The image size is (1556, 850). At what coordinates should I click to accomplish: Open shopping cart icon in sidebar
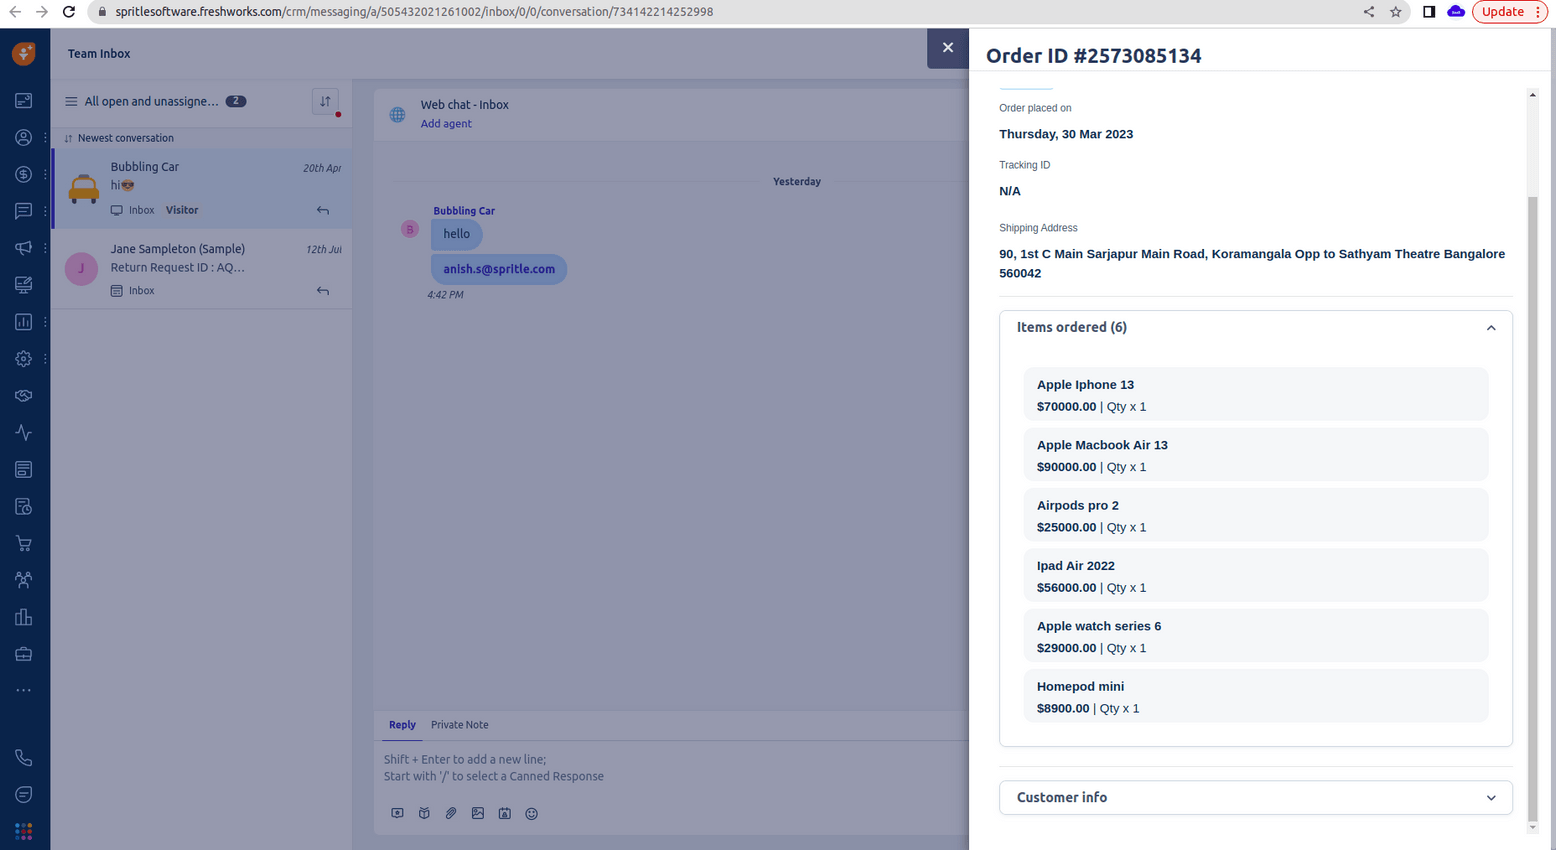click(x=23, y=543)
